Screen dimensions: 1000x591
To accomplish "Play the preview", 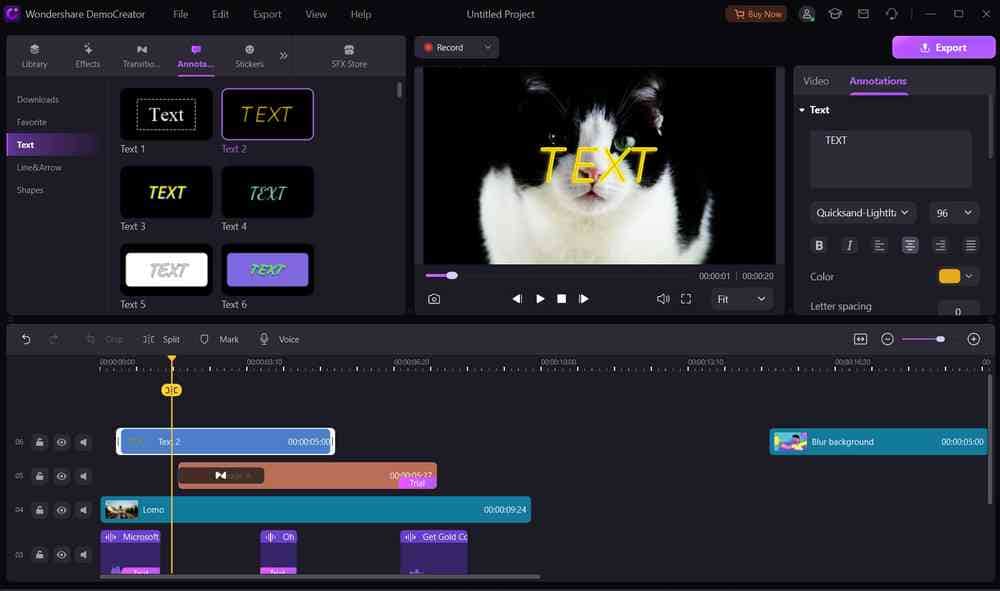I will point(540,299).
